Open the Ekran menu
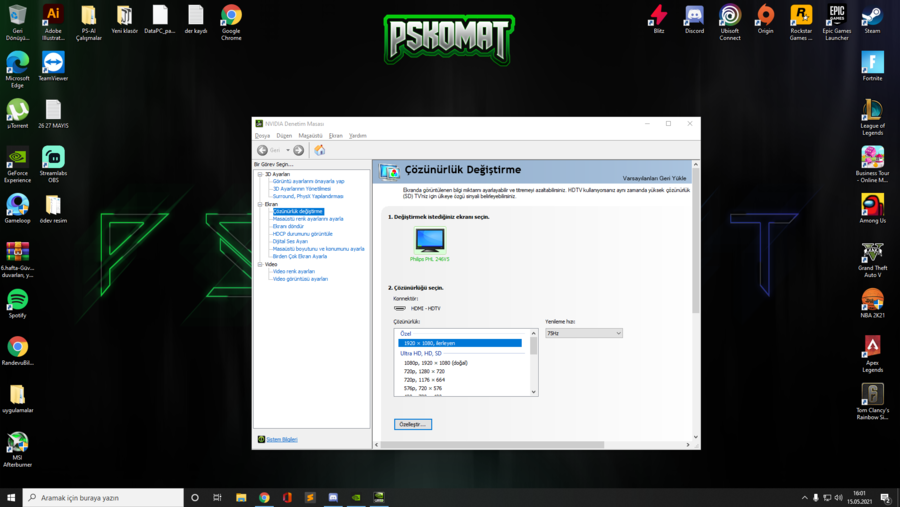Image resolution: width=900 pixels, height=507 pixels. (336, 136)
